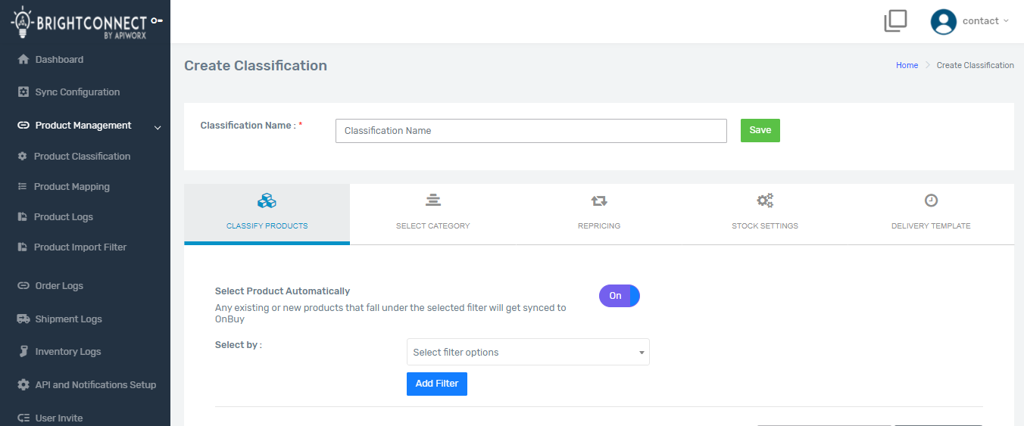Open the contact account dropdown arrow
Image resolution: width=1024 pixels, height=426 pixels.
click(1006, 21)
